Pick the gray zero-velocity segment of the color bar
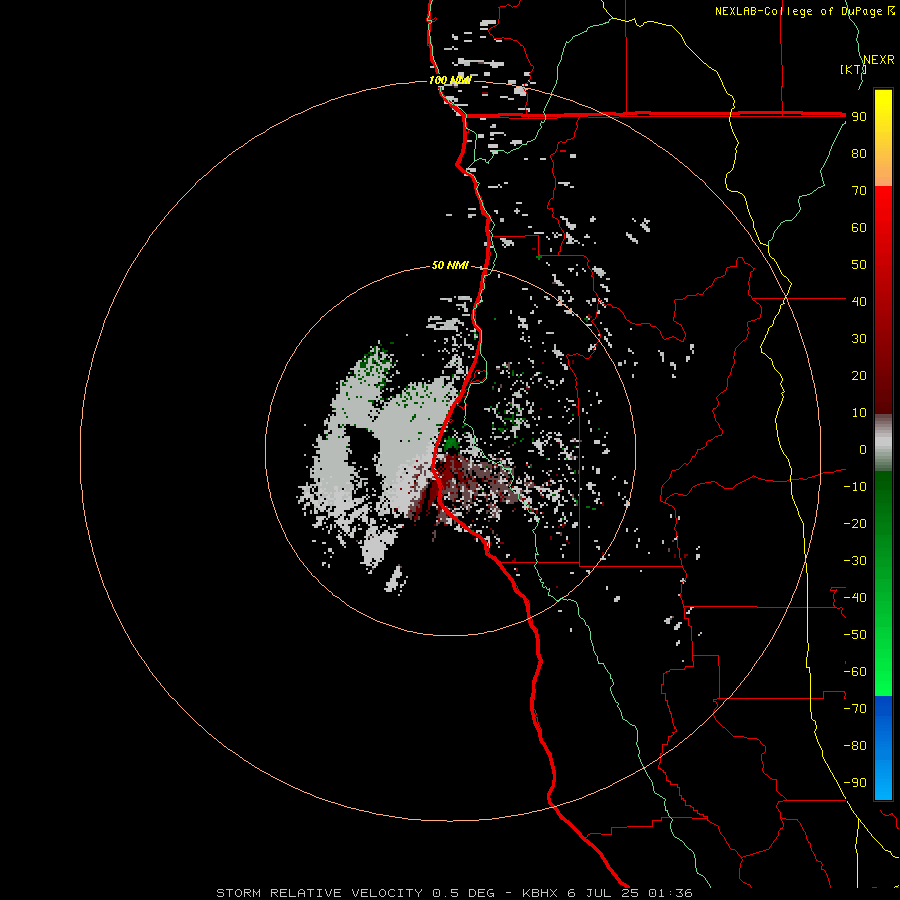900x900 pixels. coord(883,443)
